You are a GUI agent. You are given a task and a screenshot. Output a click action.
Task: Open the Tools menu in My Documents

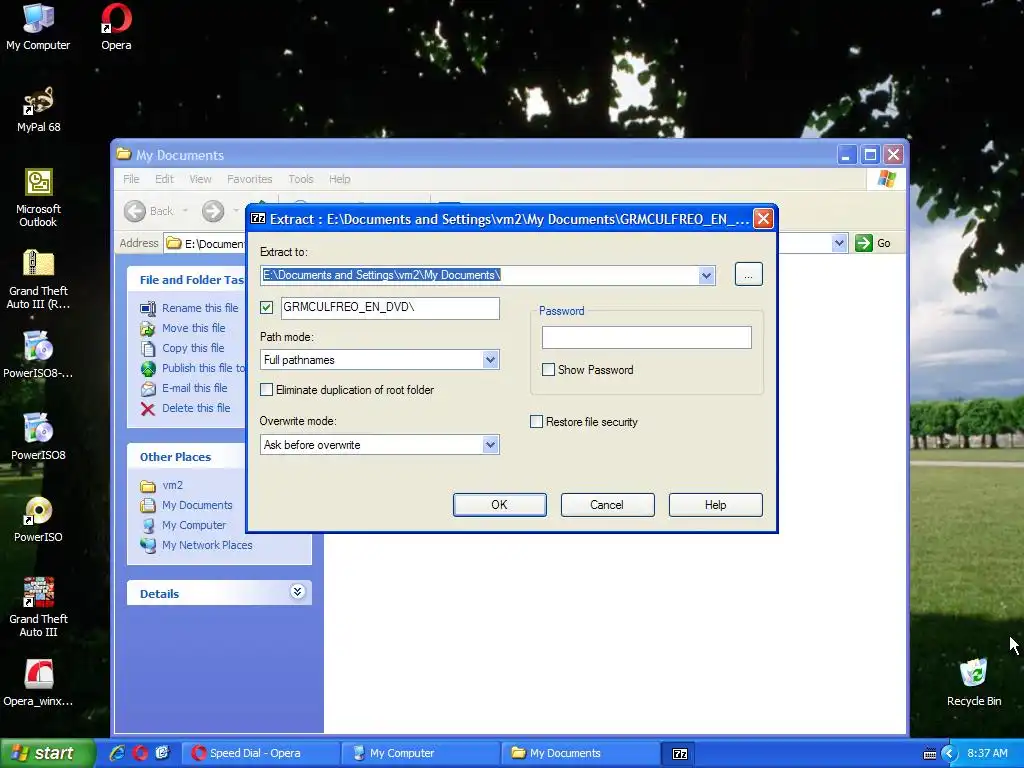point(300,179)
